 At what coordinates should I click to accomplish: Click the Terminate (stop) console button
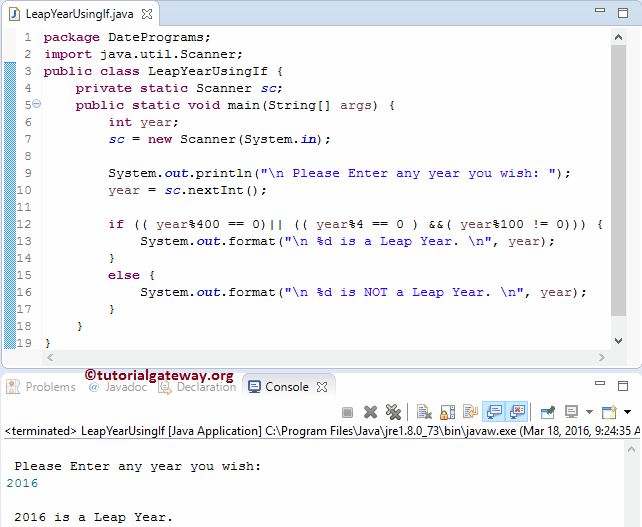(347, 412)
